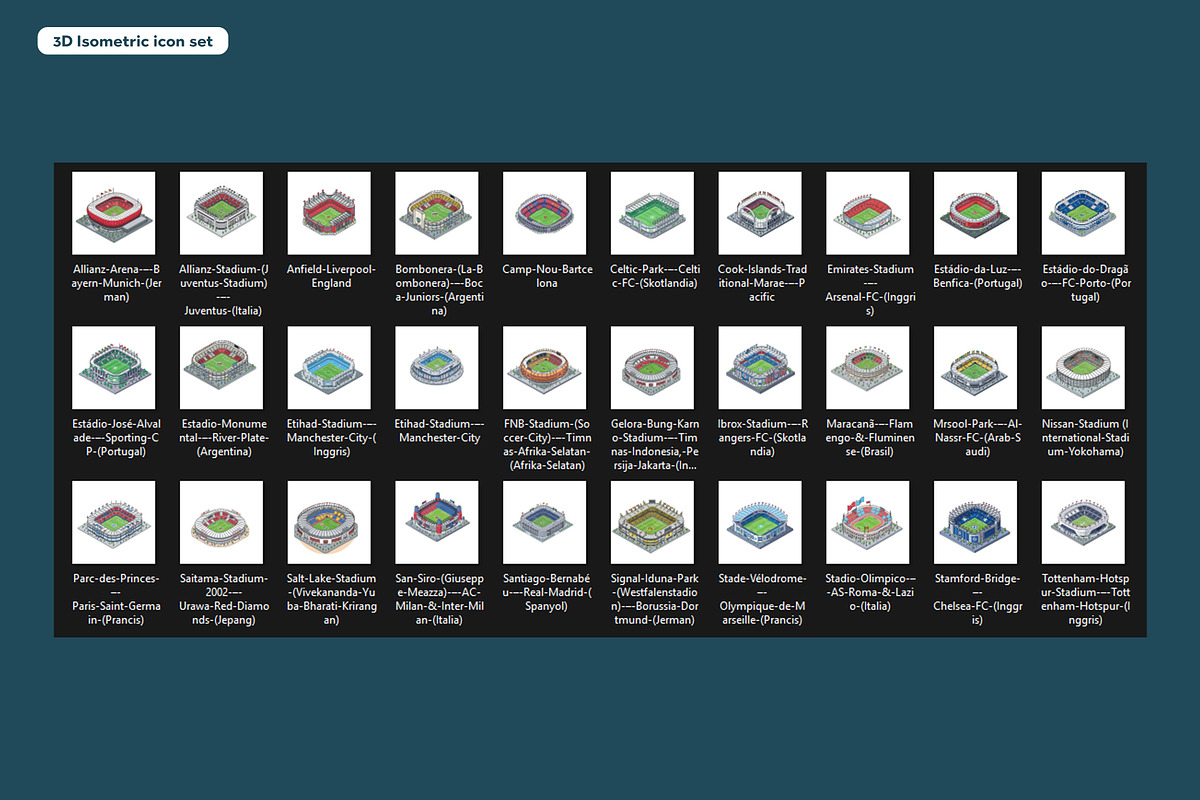Image resolution: width=1200 pixels, height=800 pixels.
Task: Select the Signal Iduna Park Dortmund icon
Action: pyautogui.click(x=653, y=522)
